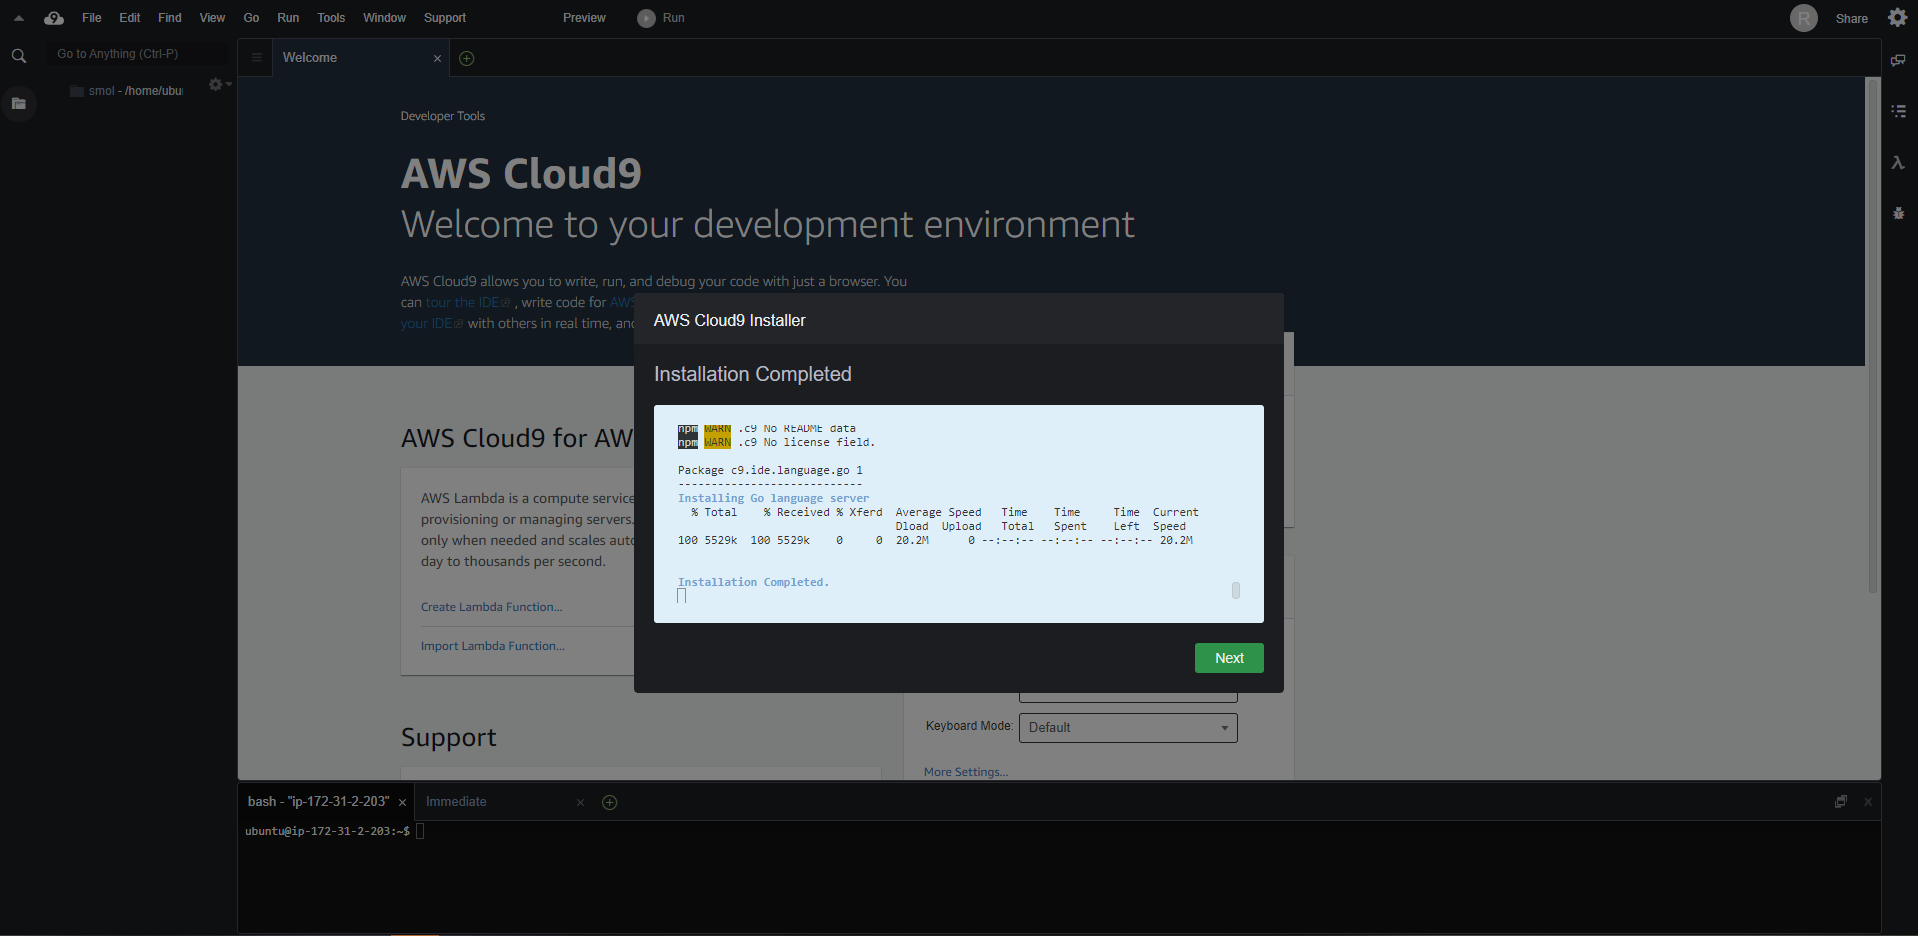Open the search magnifier in left sidebar
Image resolution: width=1918 pixels, height=936 pixels.
click(x=18, y=56)
